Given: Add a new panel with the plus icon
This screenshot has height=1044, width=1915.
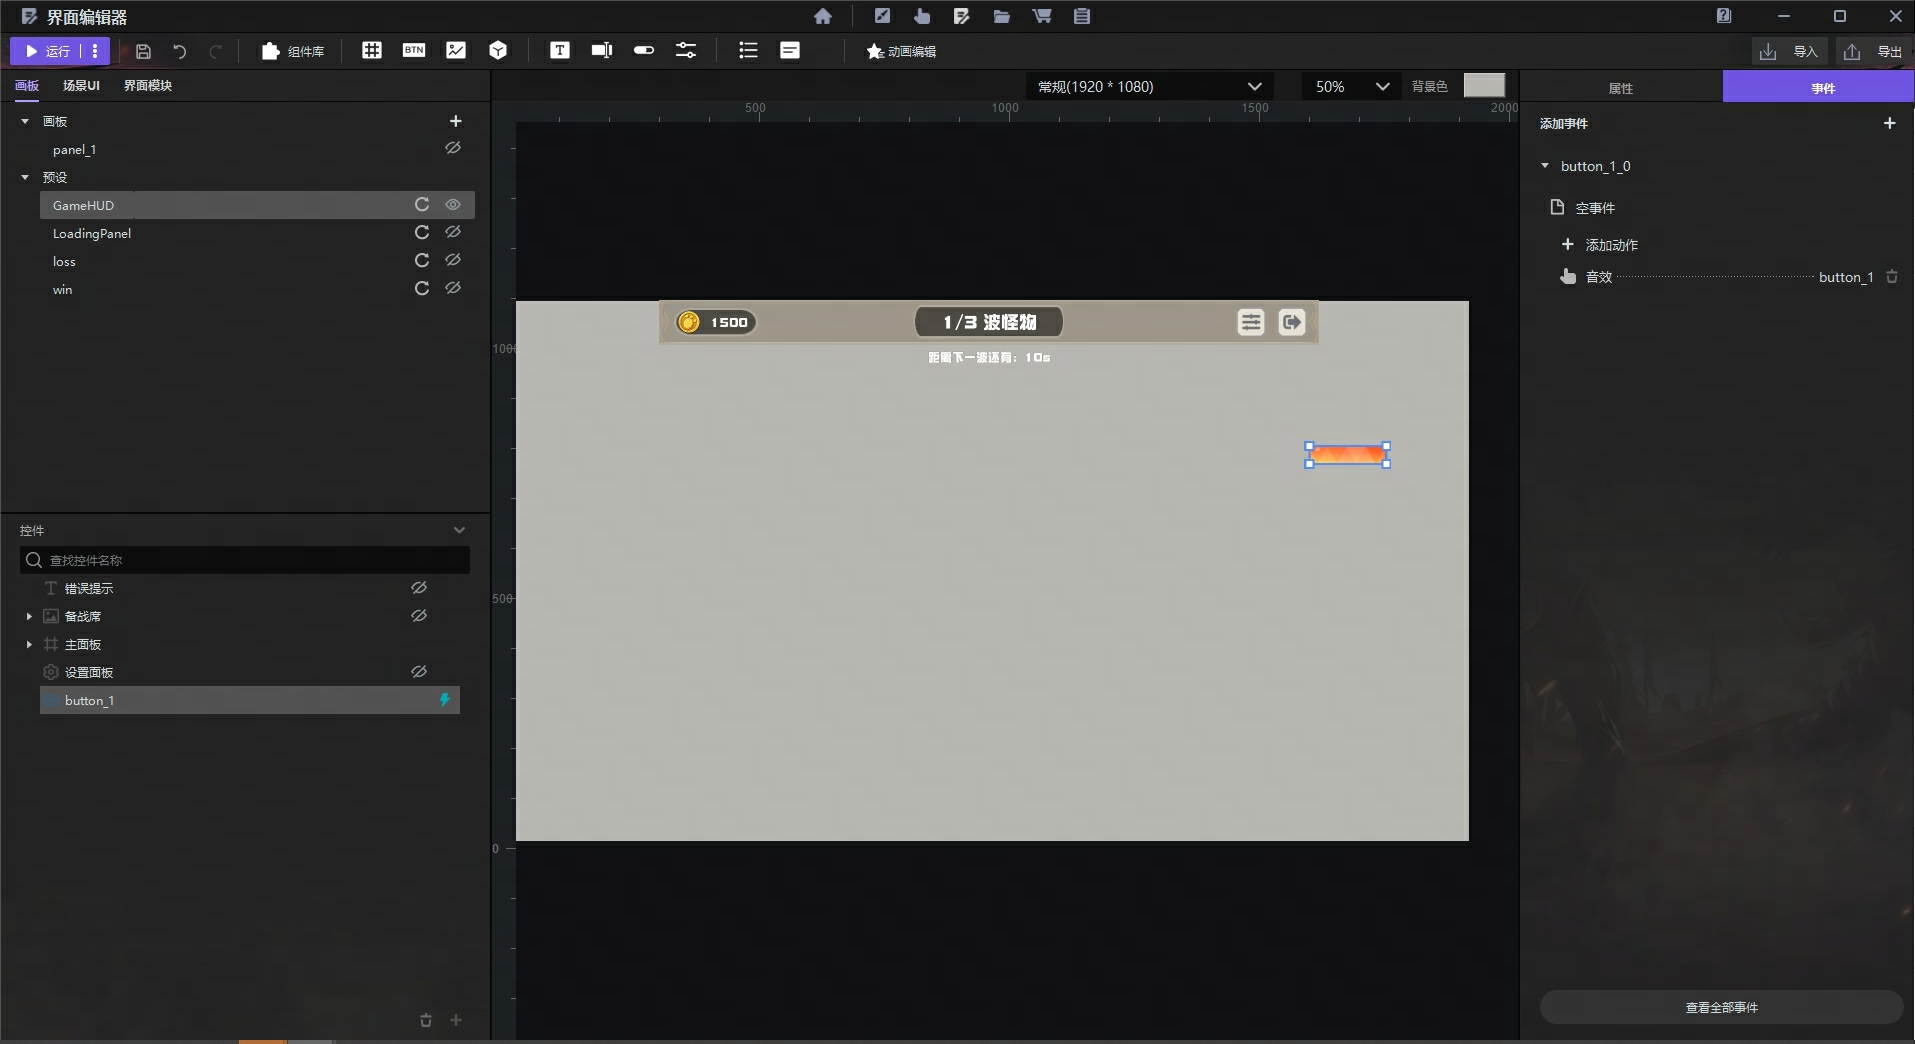Looking at the screenshot, I should (x=456, y=121).
